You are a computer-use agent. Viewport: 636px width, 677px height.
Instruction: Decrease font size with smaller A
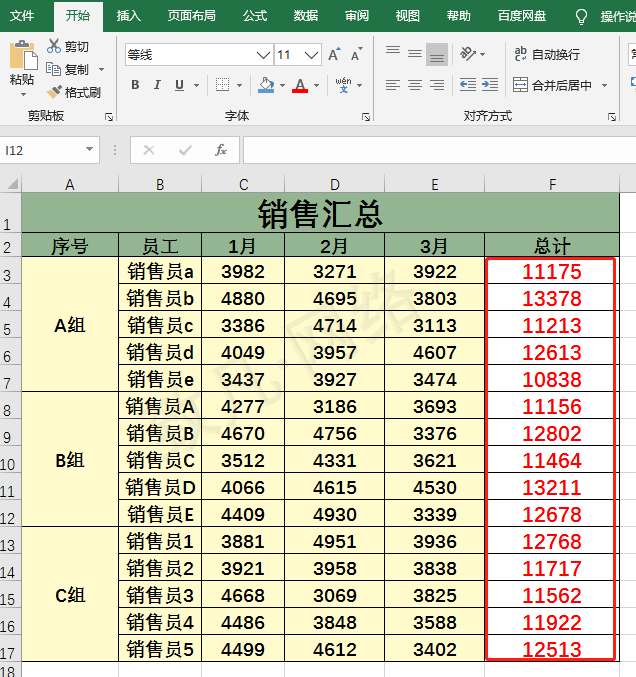(356, 54)
